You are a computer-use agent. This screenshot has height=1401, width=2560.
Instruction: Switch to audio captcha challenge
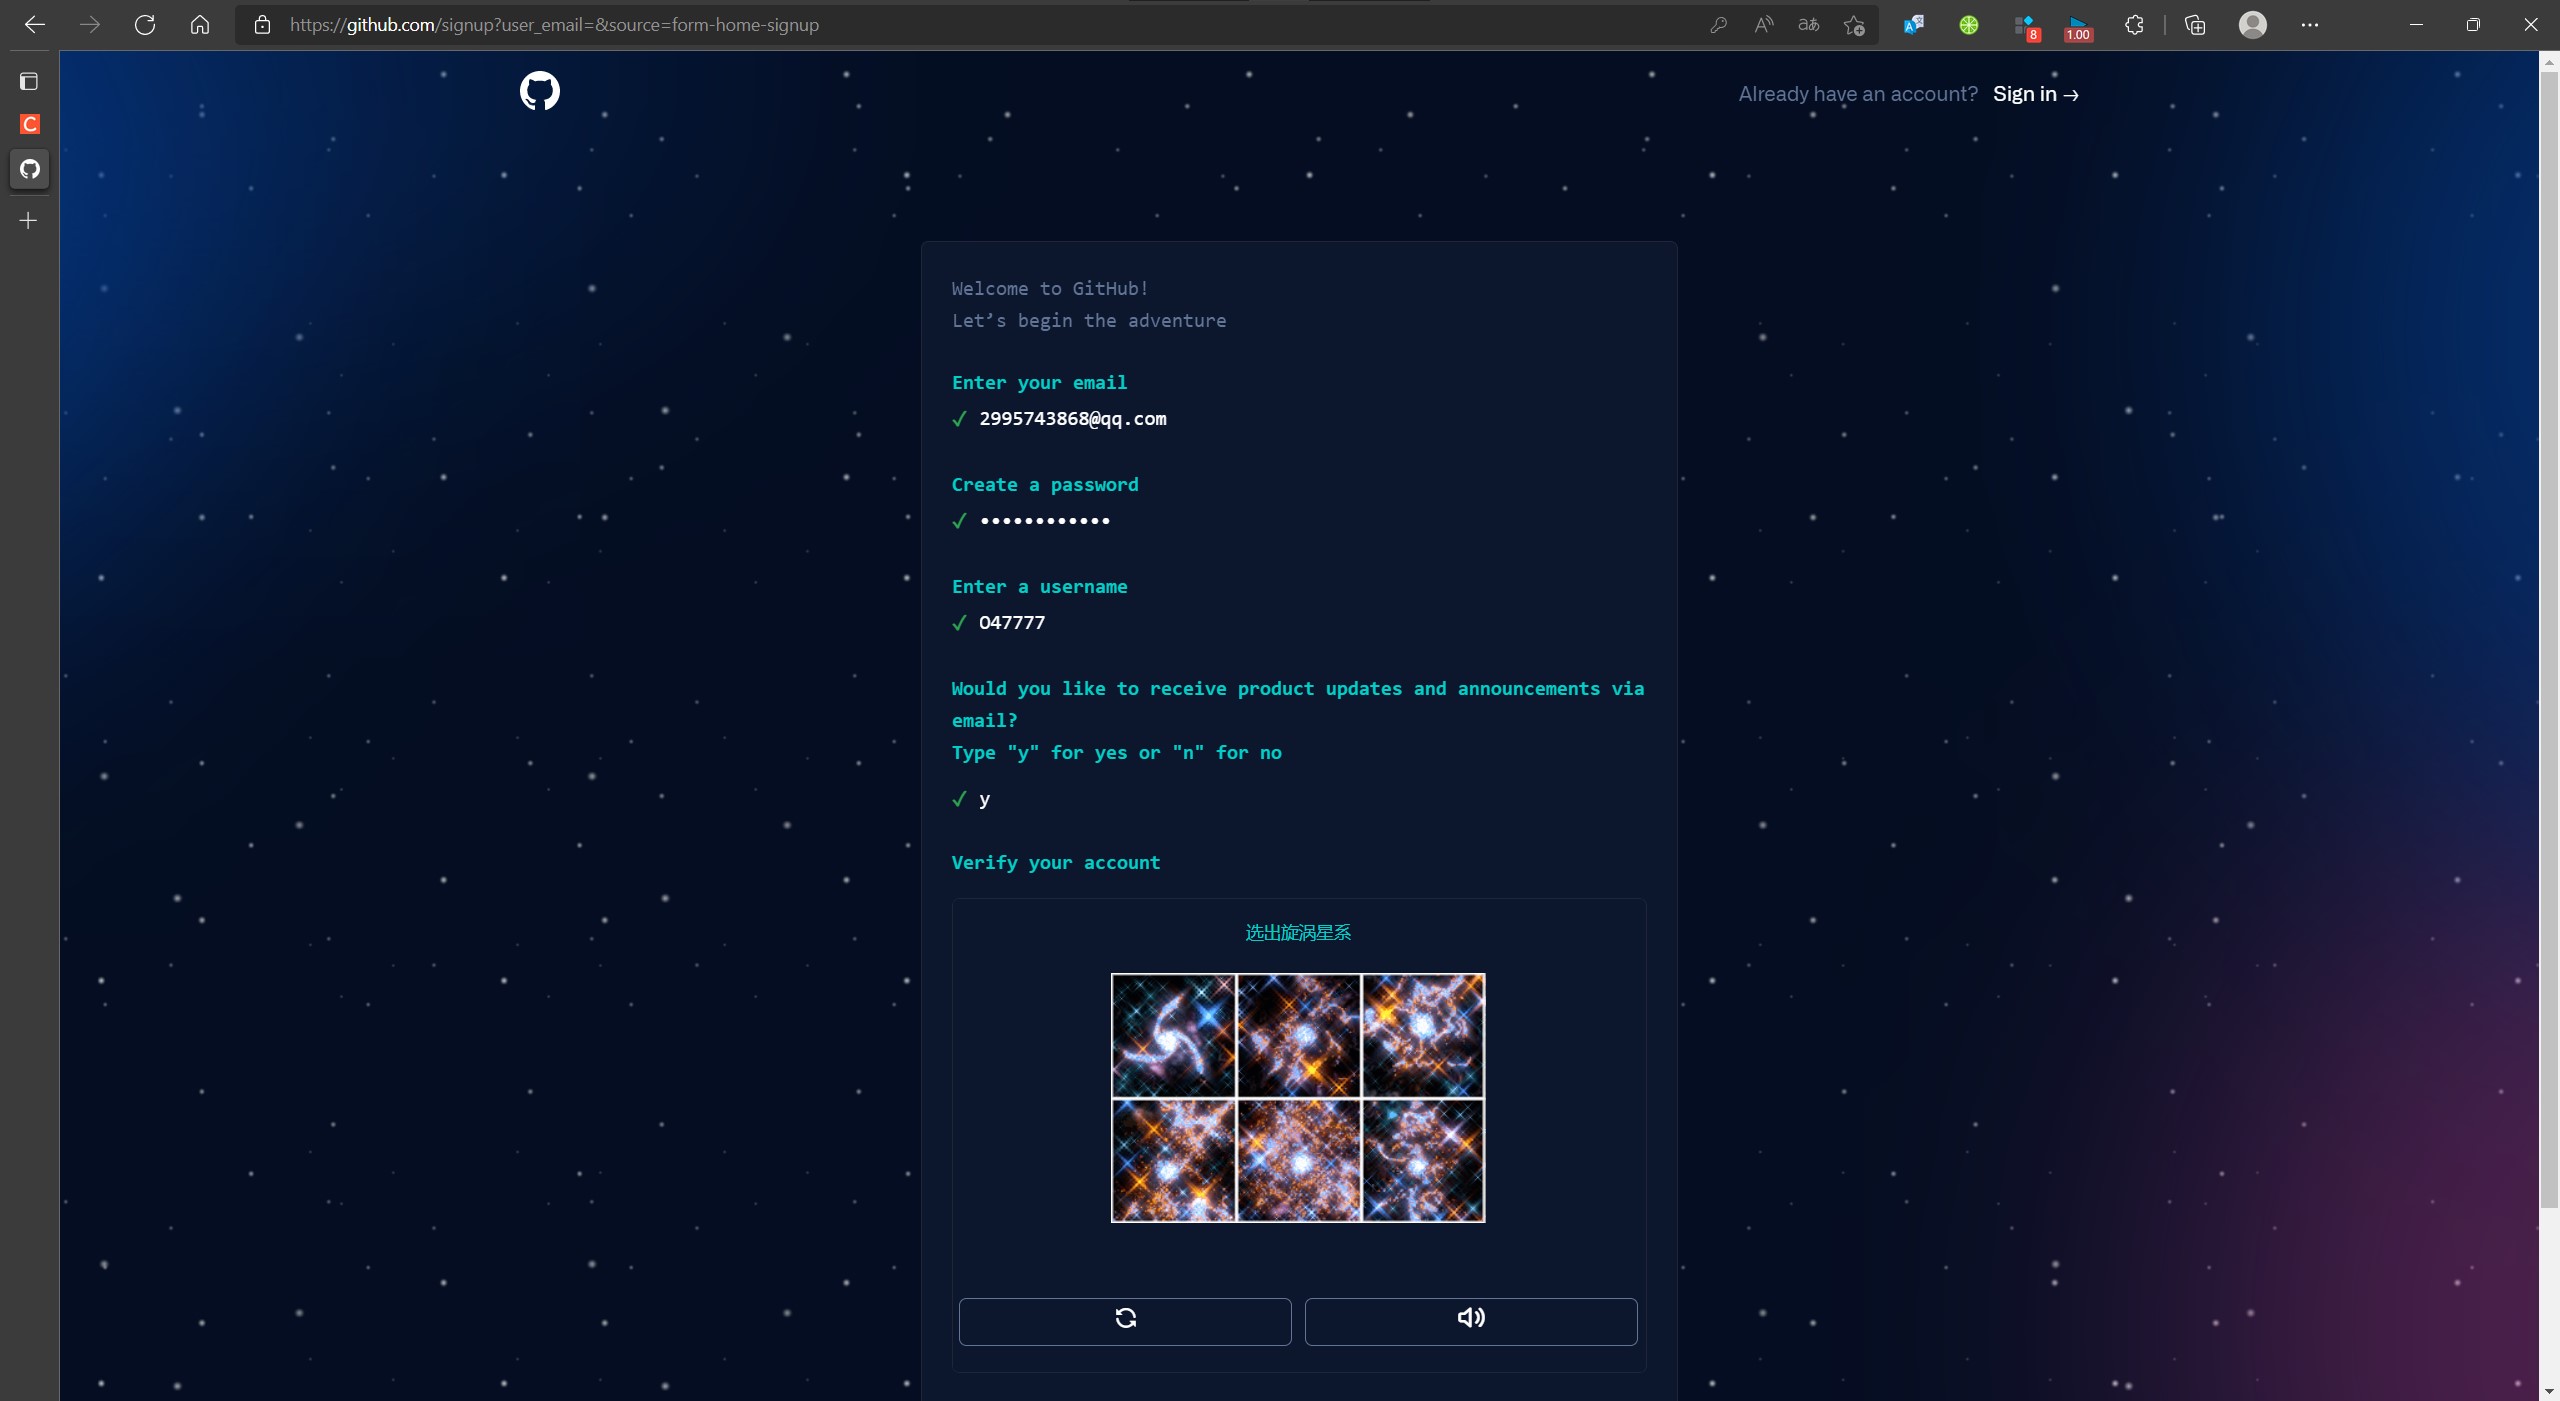1470,1320
